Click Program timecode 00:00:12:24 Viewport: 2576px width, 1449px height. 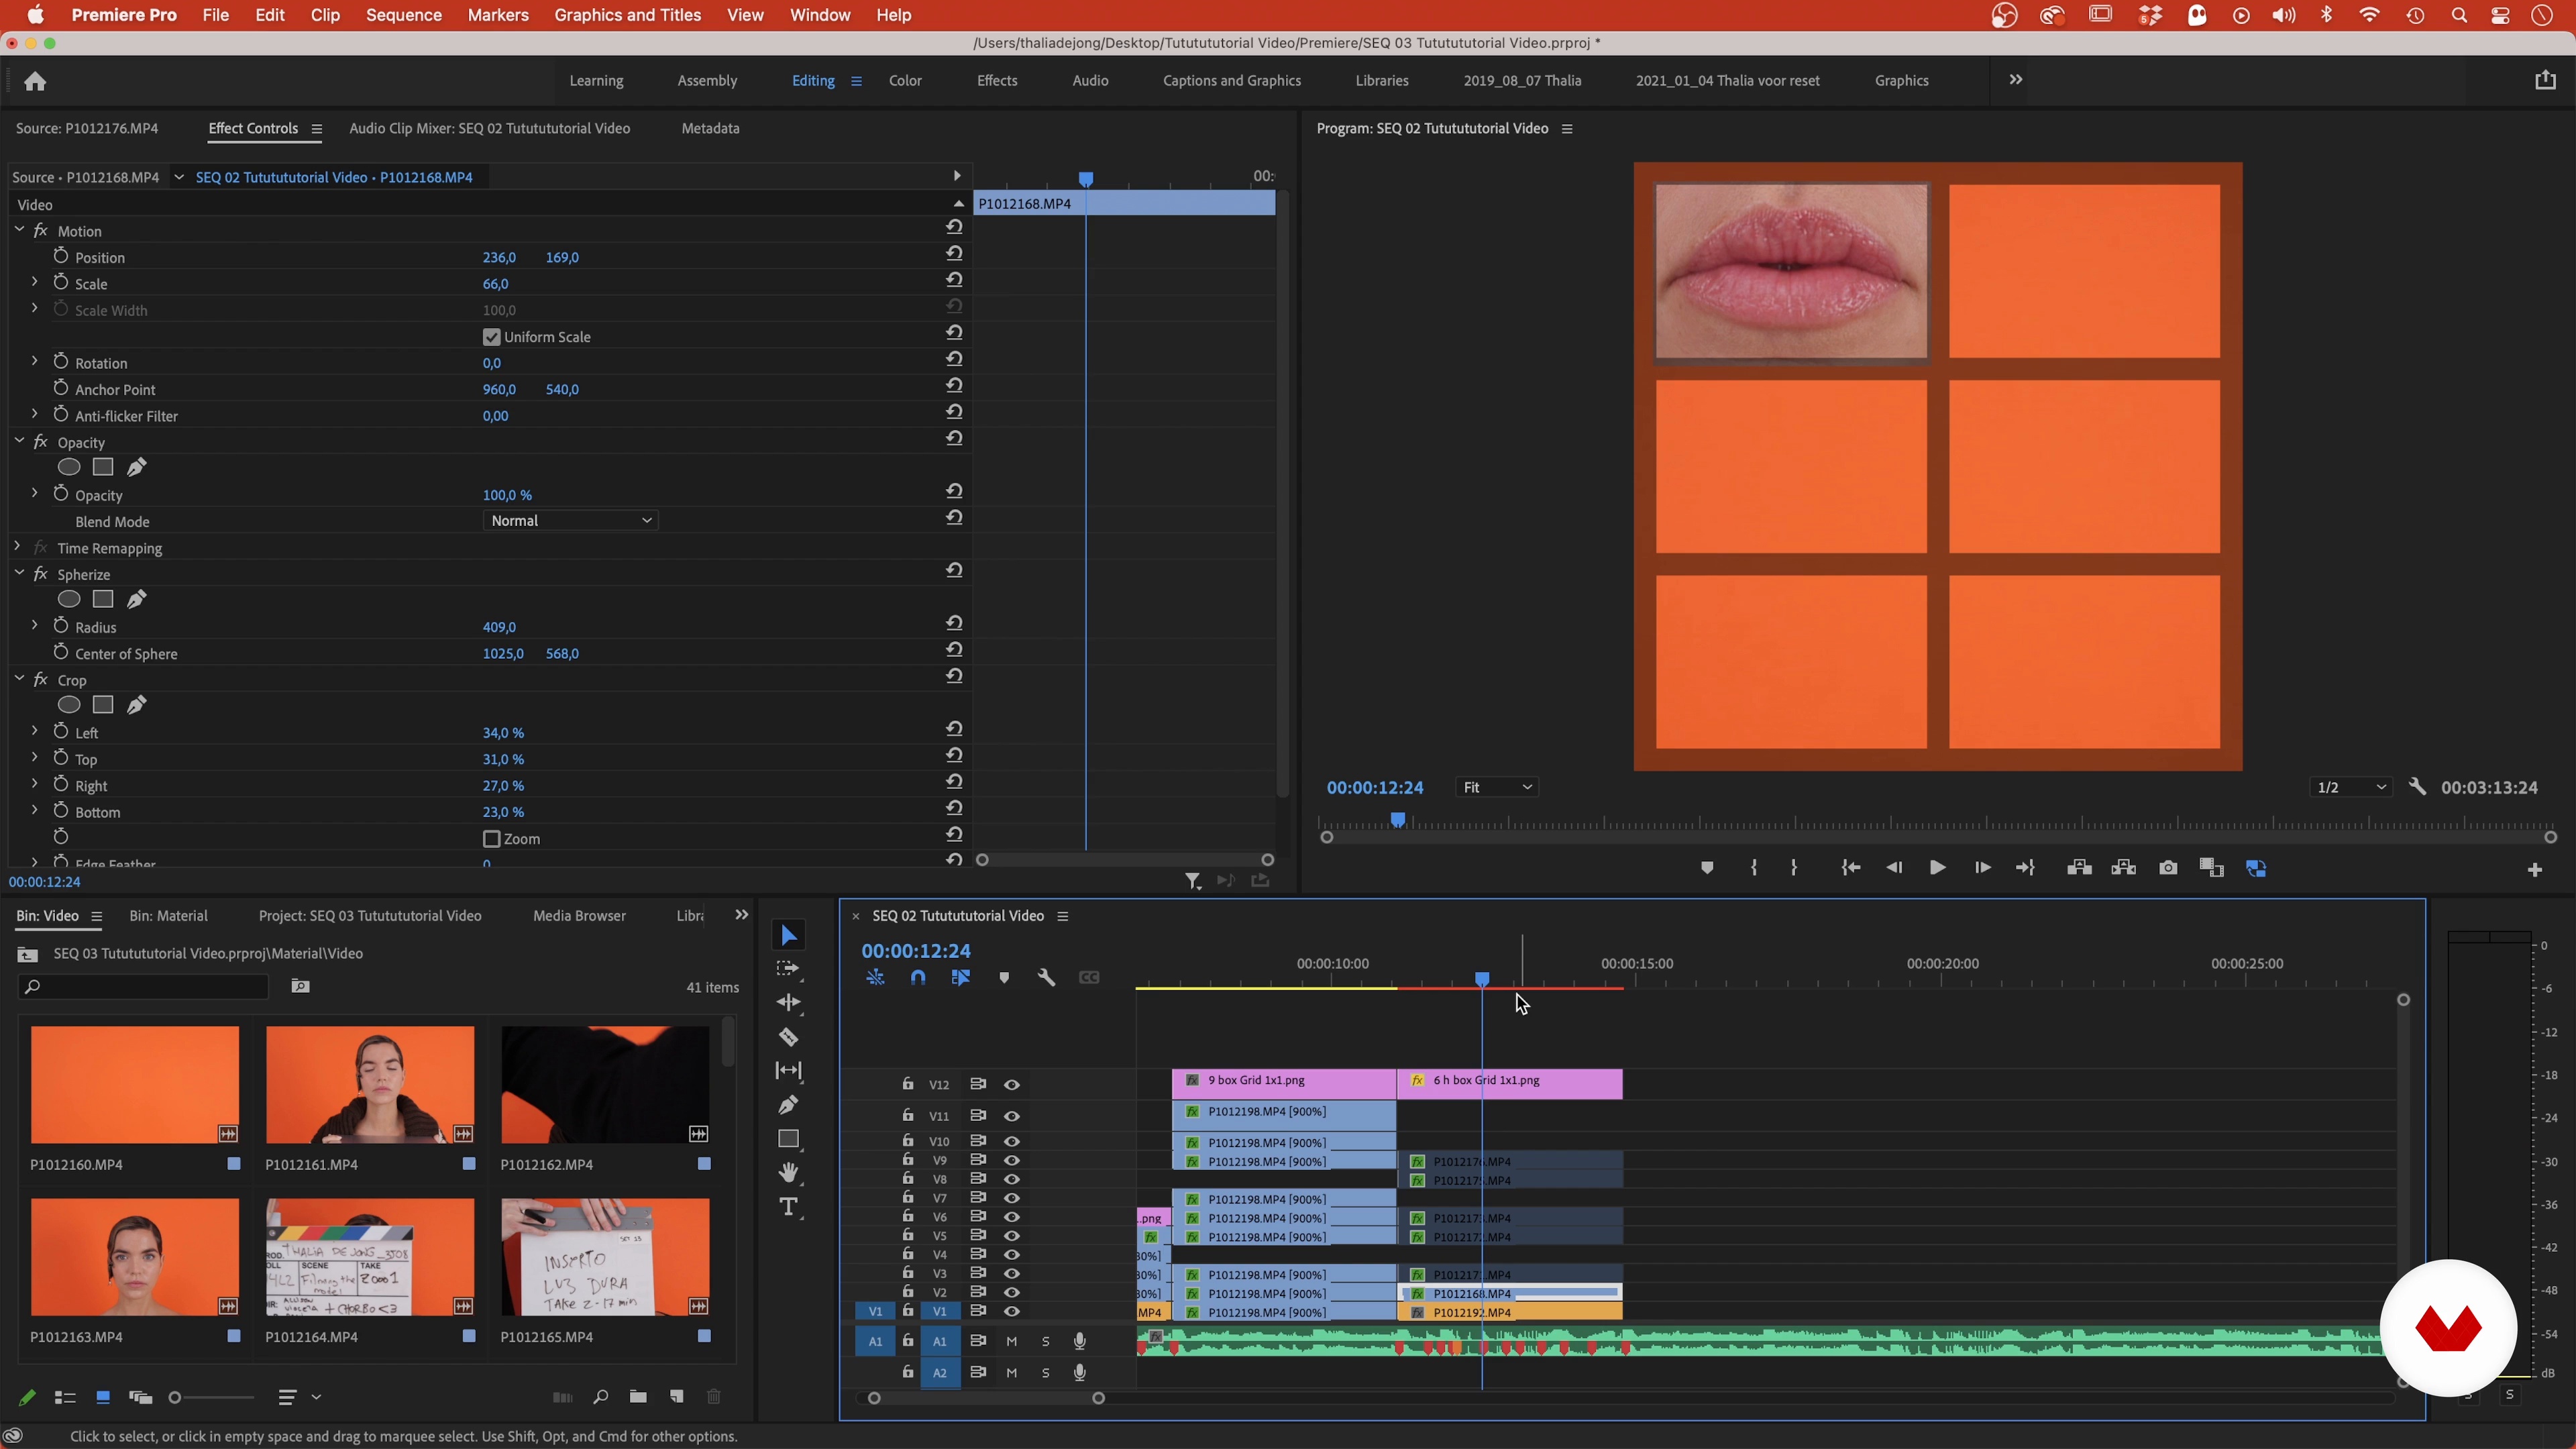click(1375, 788)
